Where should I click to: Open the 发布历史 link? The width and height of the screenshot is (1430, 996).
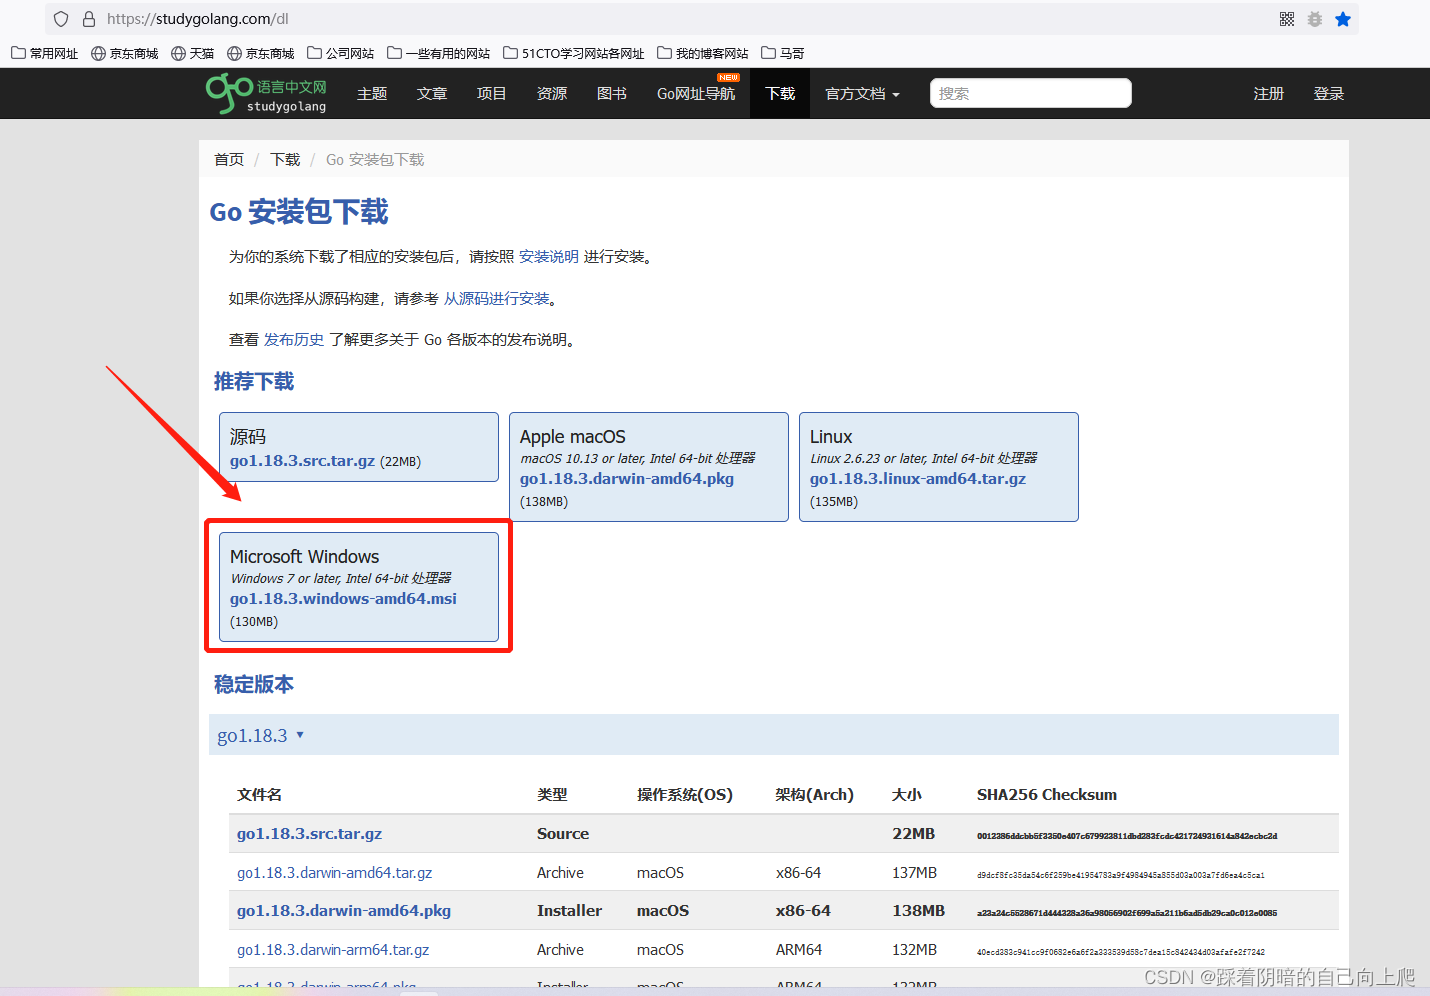[294, 340]
